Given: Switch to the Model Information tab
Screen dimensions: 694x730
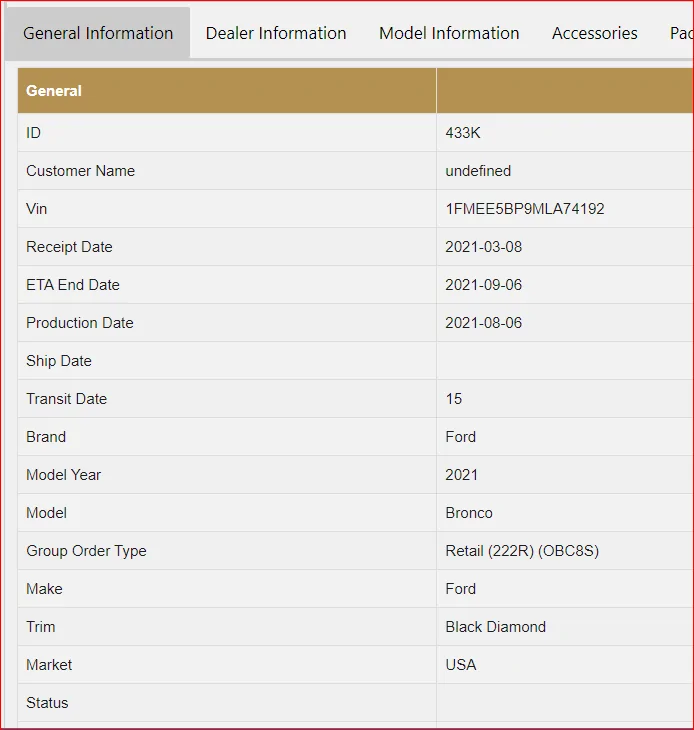Looking at the screenshot, I should coord(449,33).
